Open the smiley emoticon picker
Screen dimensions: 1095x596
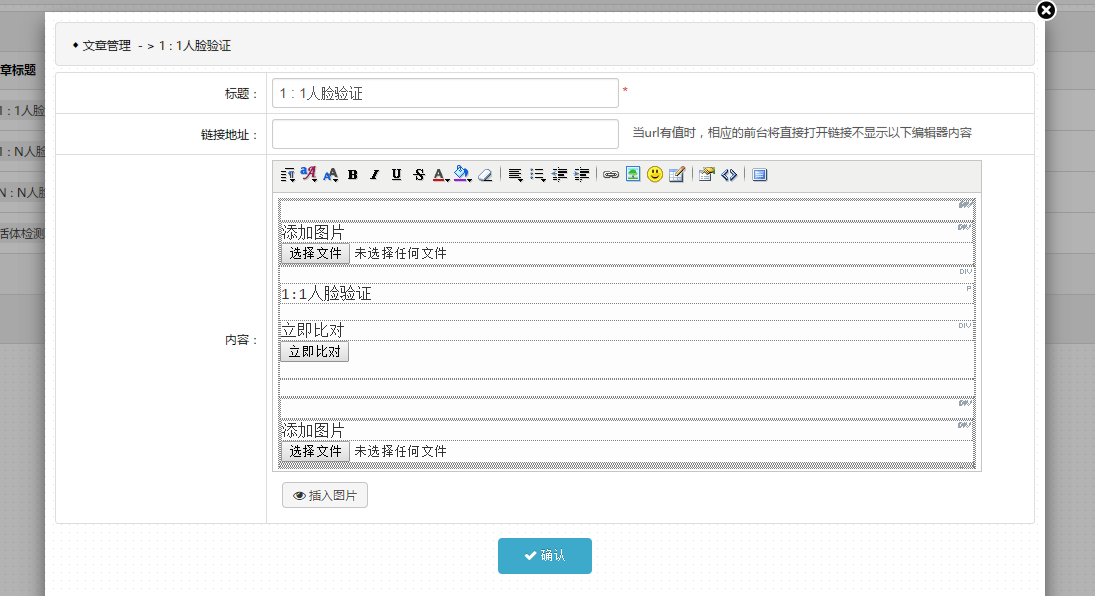655,175
